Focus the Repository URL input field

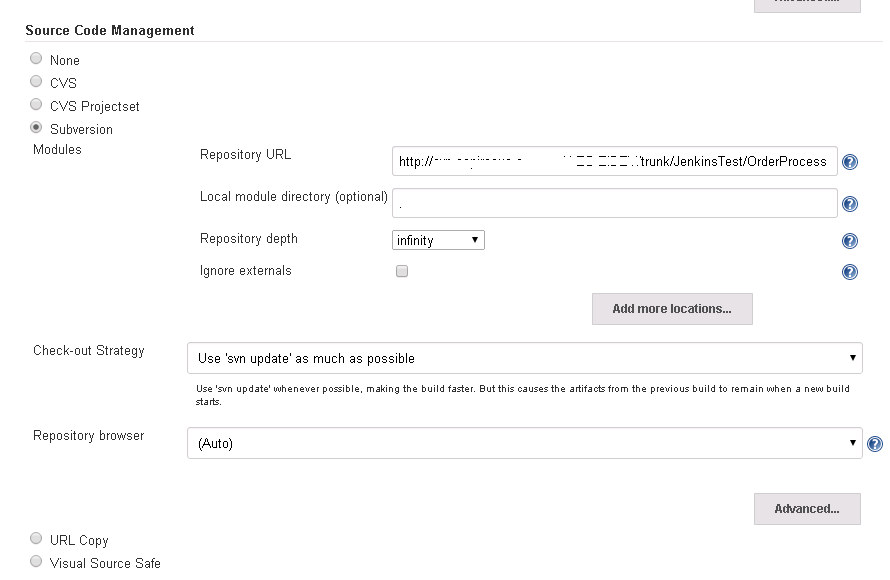click(x=615, y=161)
